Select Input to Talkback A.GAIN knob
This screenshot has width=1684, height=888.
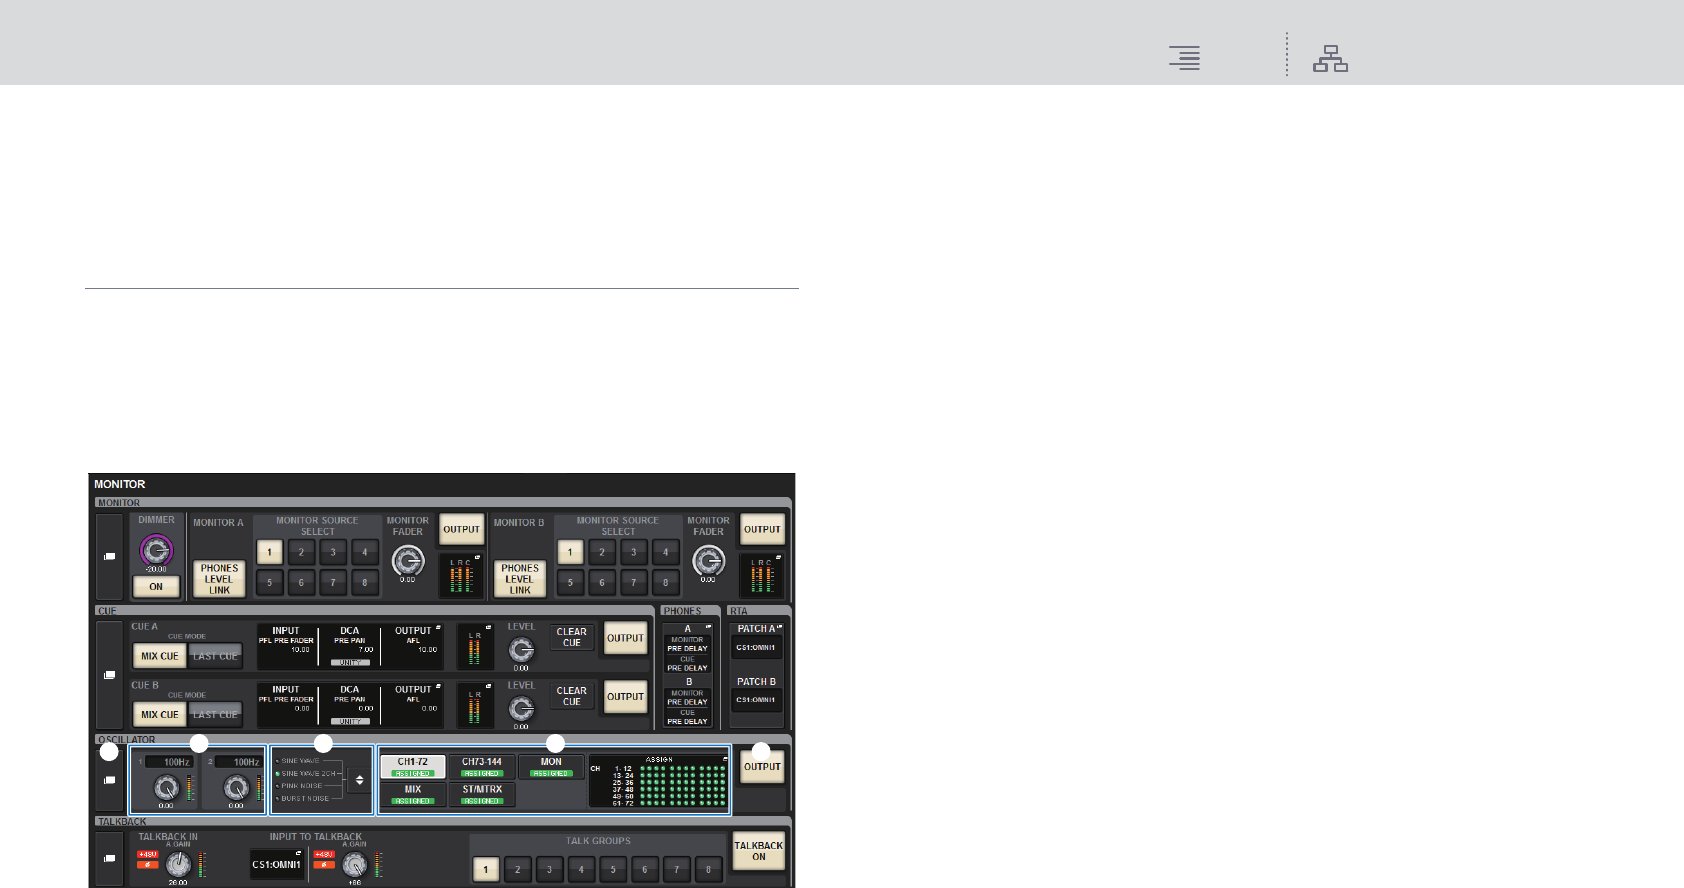click(354, 865)
